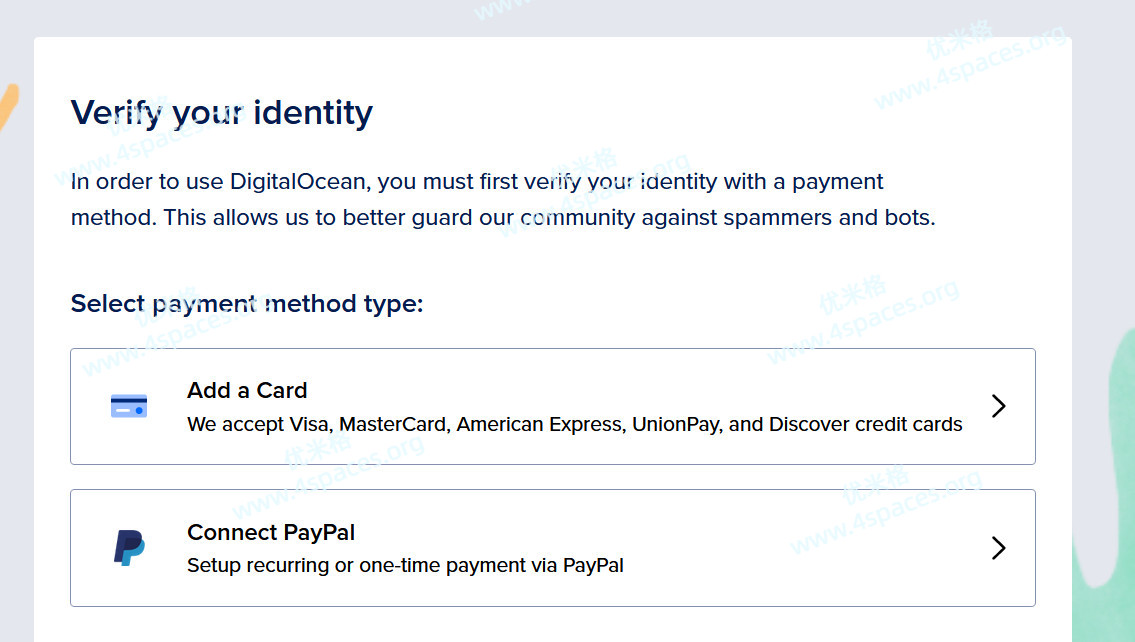Click the "Select payment method type:" label
This screenshot has height=642, width=1135.
click(x=247, y=303)
